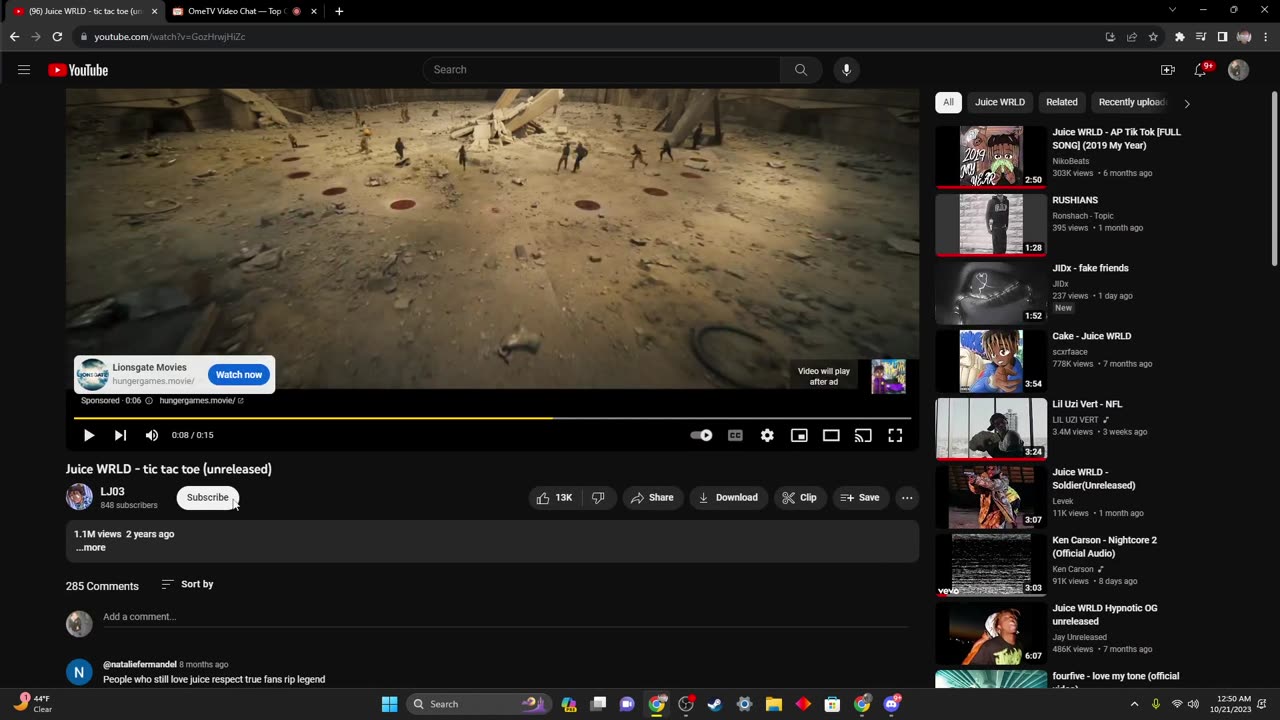
Task: Open the Sort by comments dropdown
Action: (187, 584)
